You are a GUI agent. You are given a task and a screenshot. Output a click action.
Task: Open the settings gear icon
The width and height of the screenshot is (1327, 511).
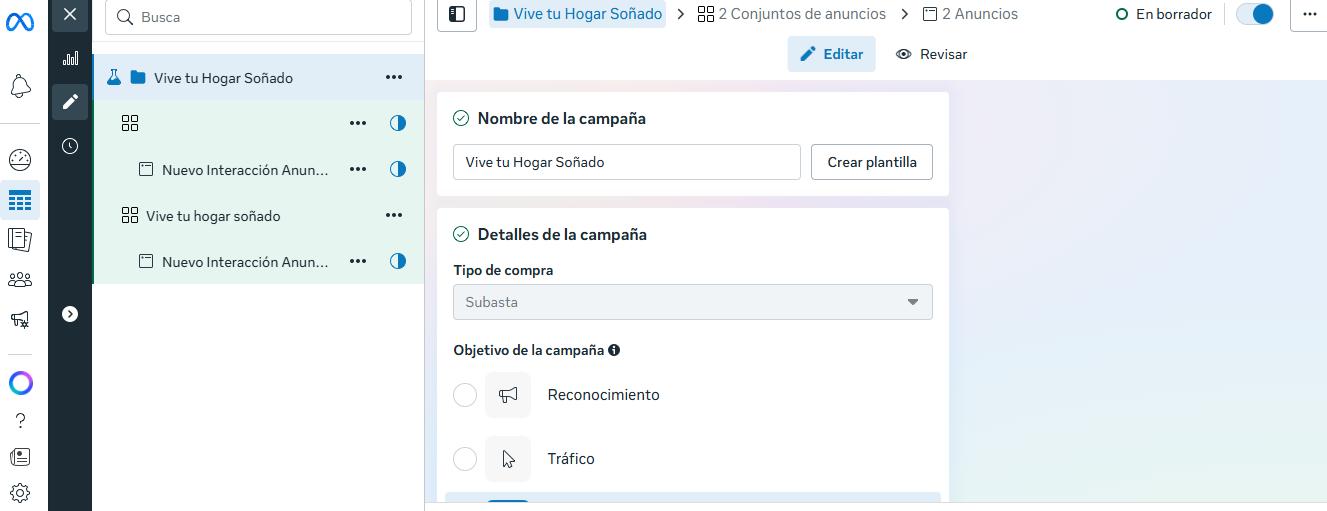pyautogui.click(x=20, y=493)
